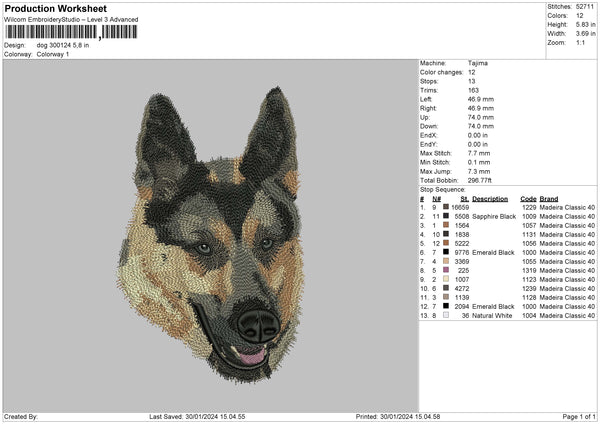The width and height of the screenshot is (600, 424).
Task: Select the row 6 Emerald Black swatch
Action: click(x=446, y=252)
